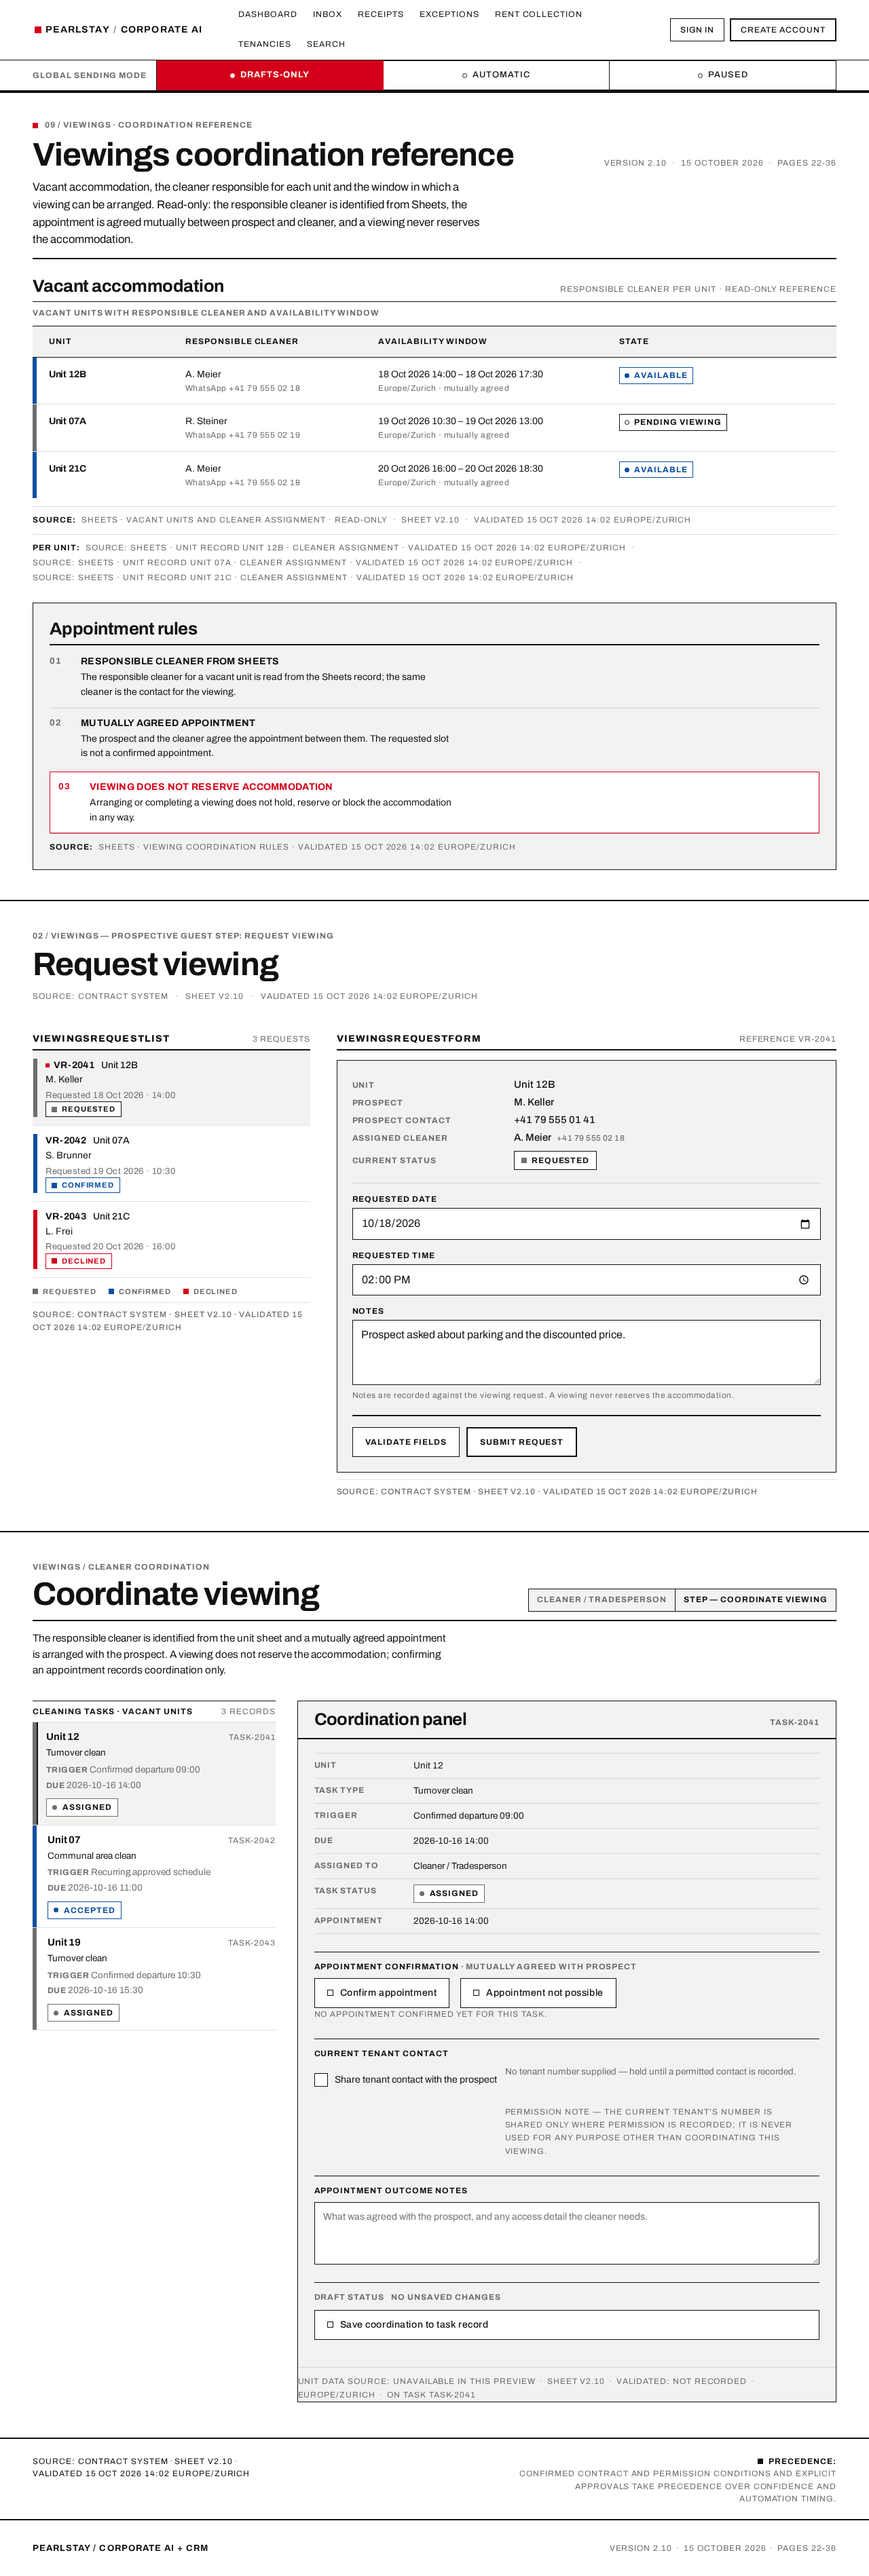Screen dimensions: 869x2576
Task: Select viewing request VR-2041 for M. Keller
Action: 171,1088
